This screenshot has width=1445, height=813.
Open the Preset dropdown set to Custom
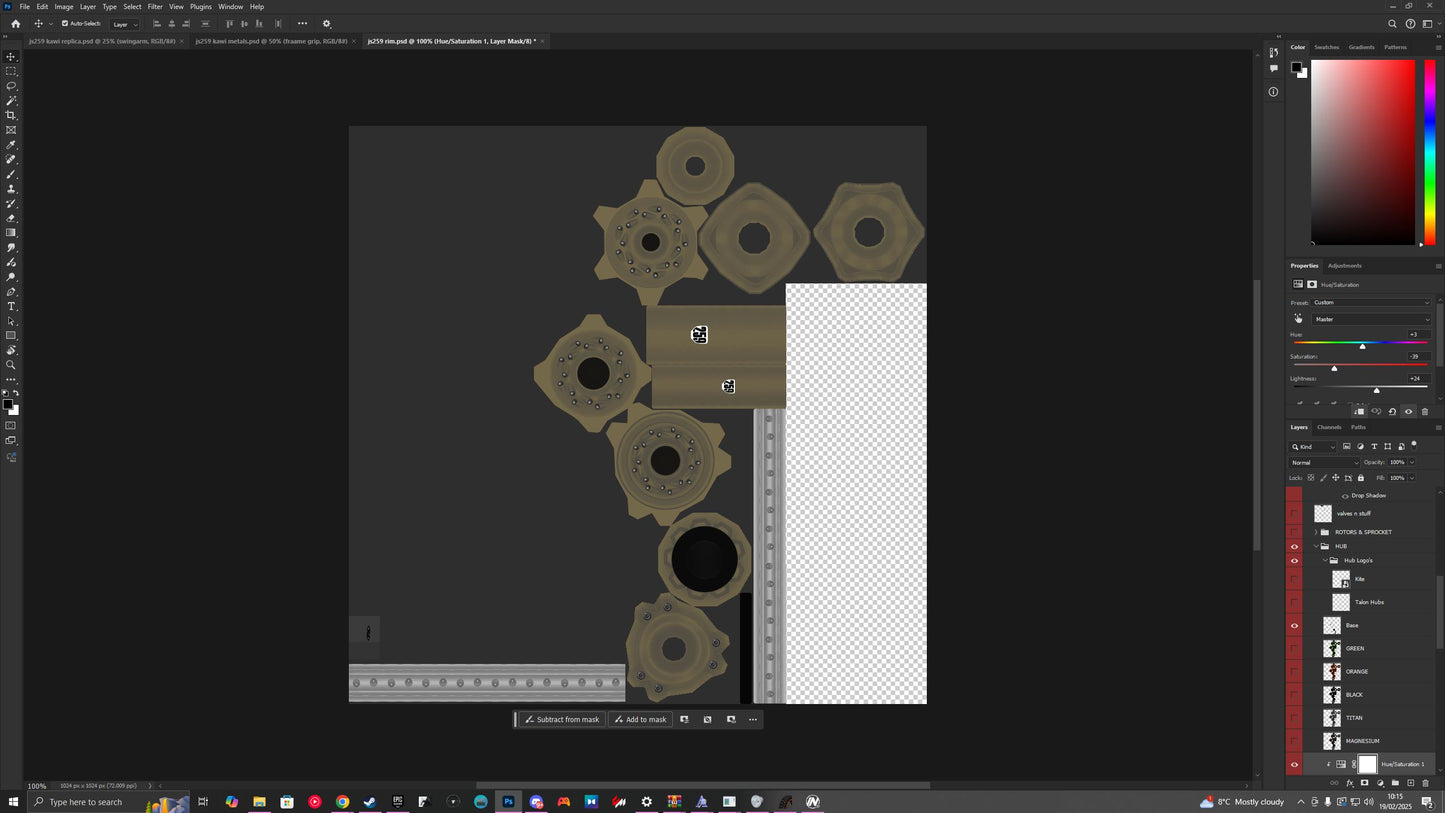click(x=1370, y=302)
